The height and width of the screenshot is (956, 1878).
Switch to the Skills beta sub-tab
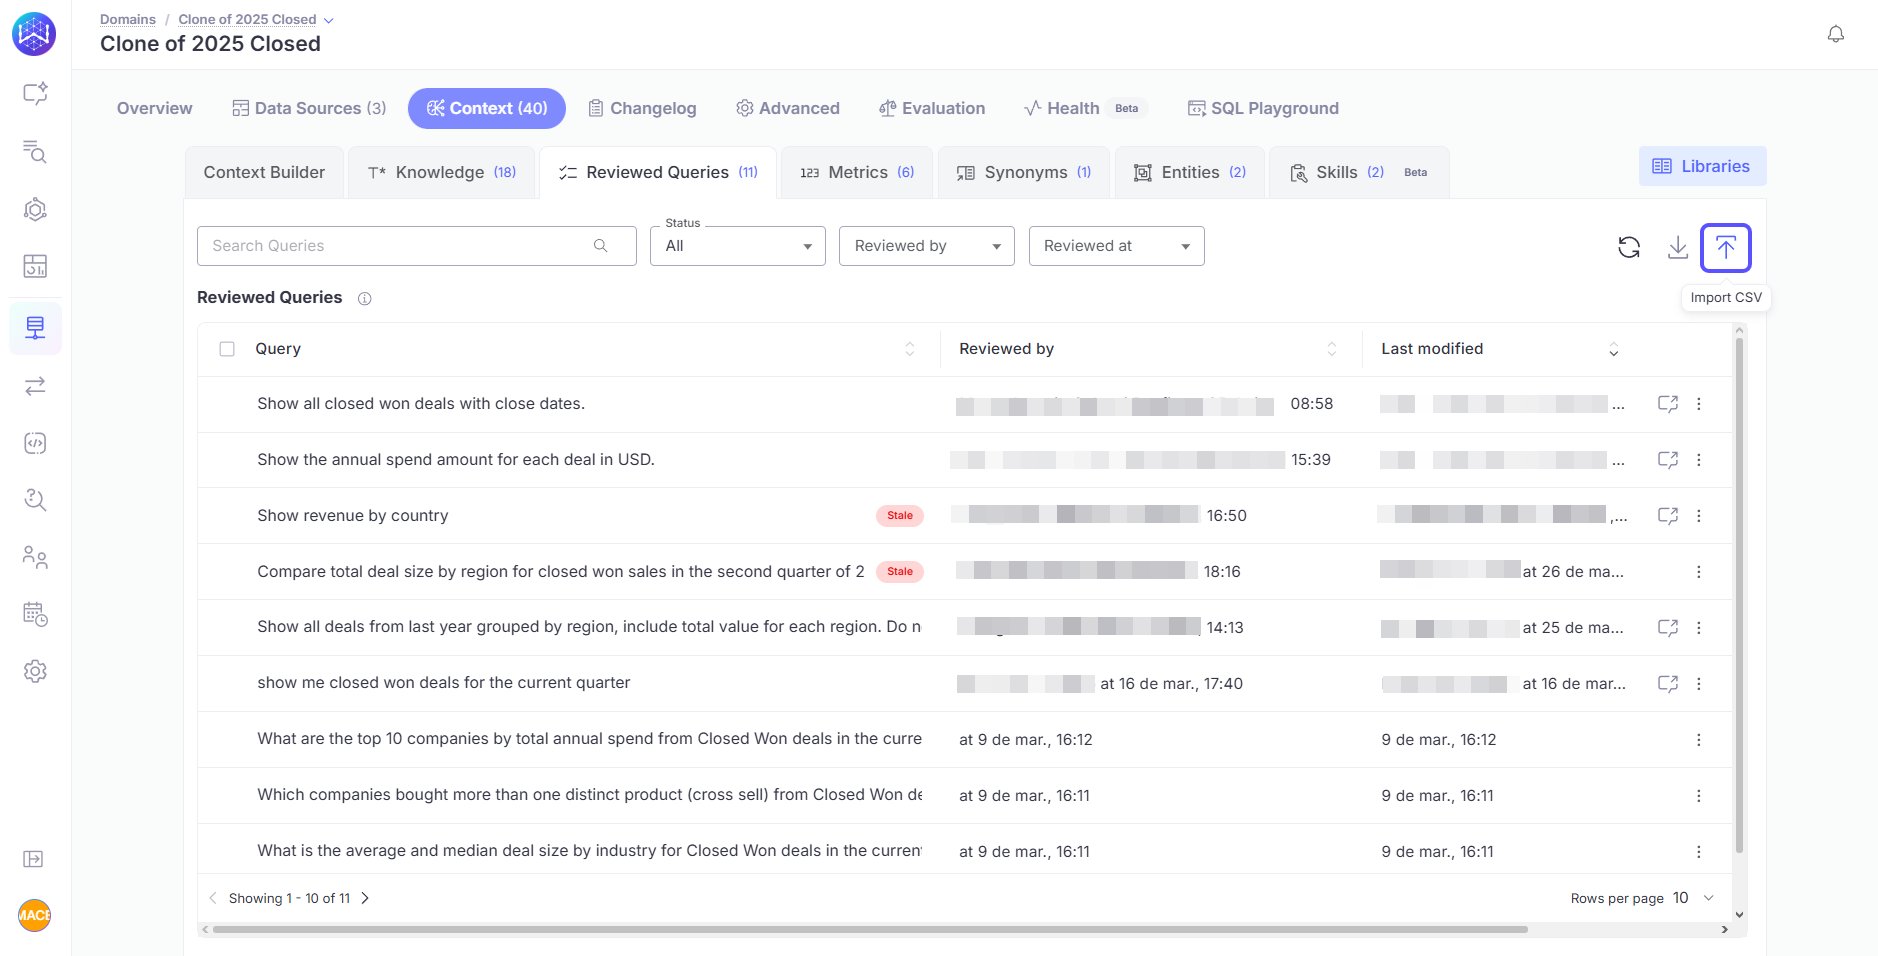point(1360,172)
